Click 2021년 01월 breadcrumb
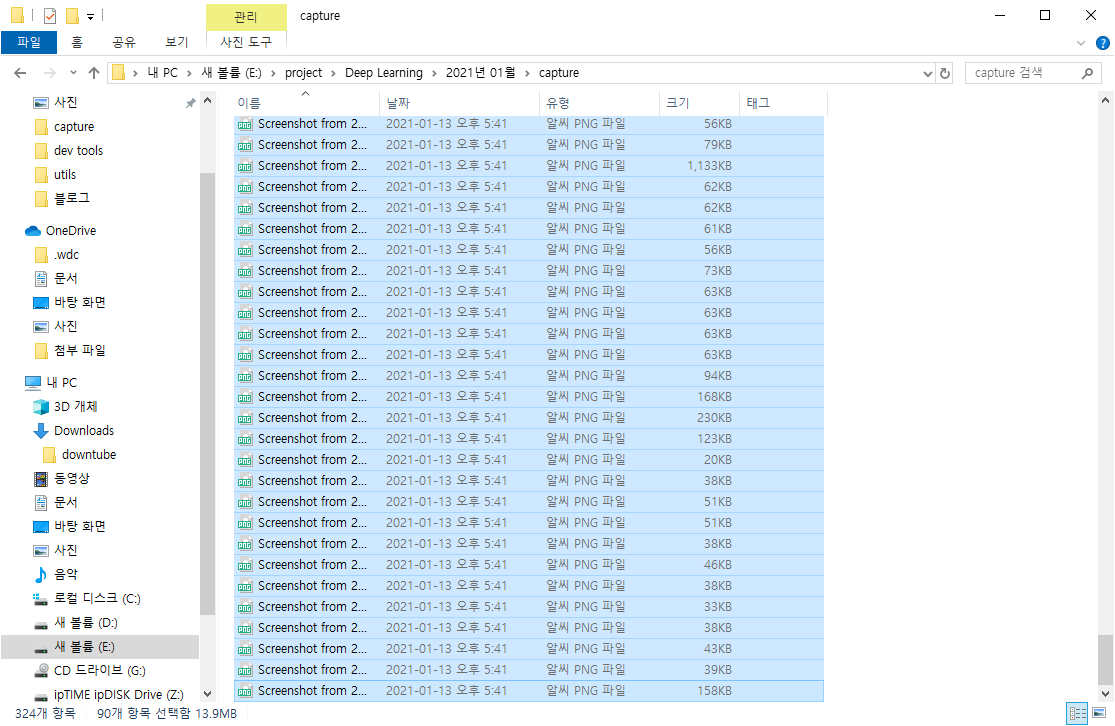This screenshot has width=1115, height=726. [x=481, y=73]
